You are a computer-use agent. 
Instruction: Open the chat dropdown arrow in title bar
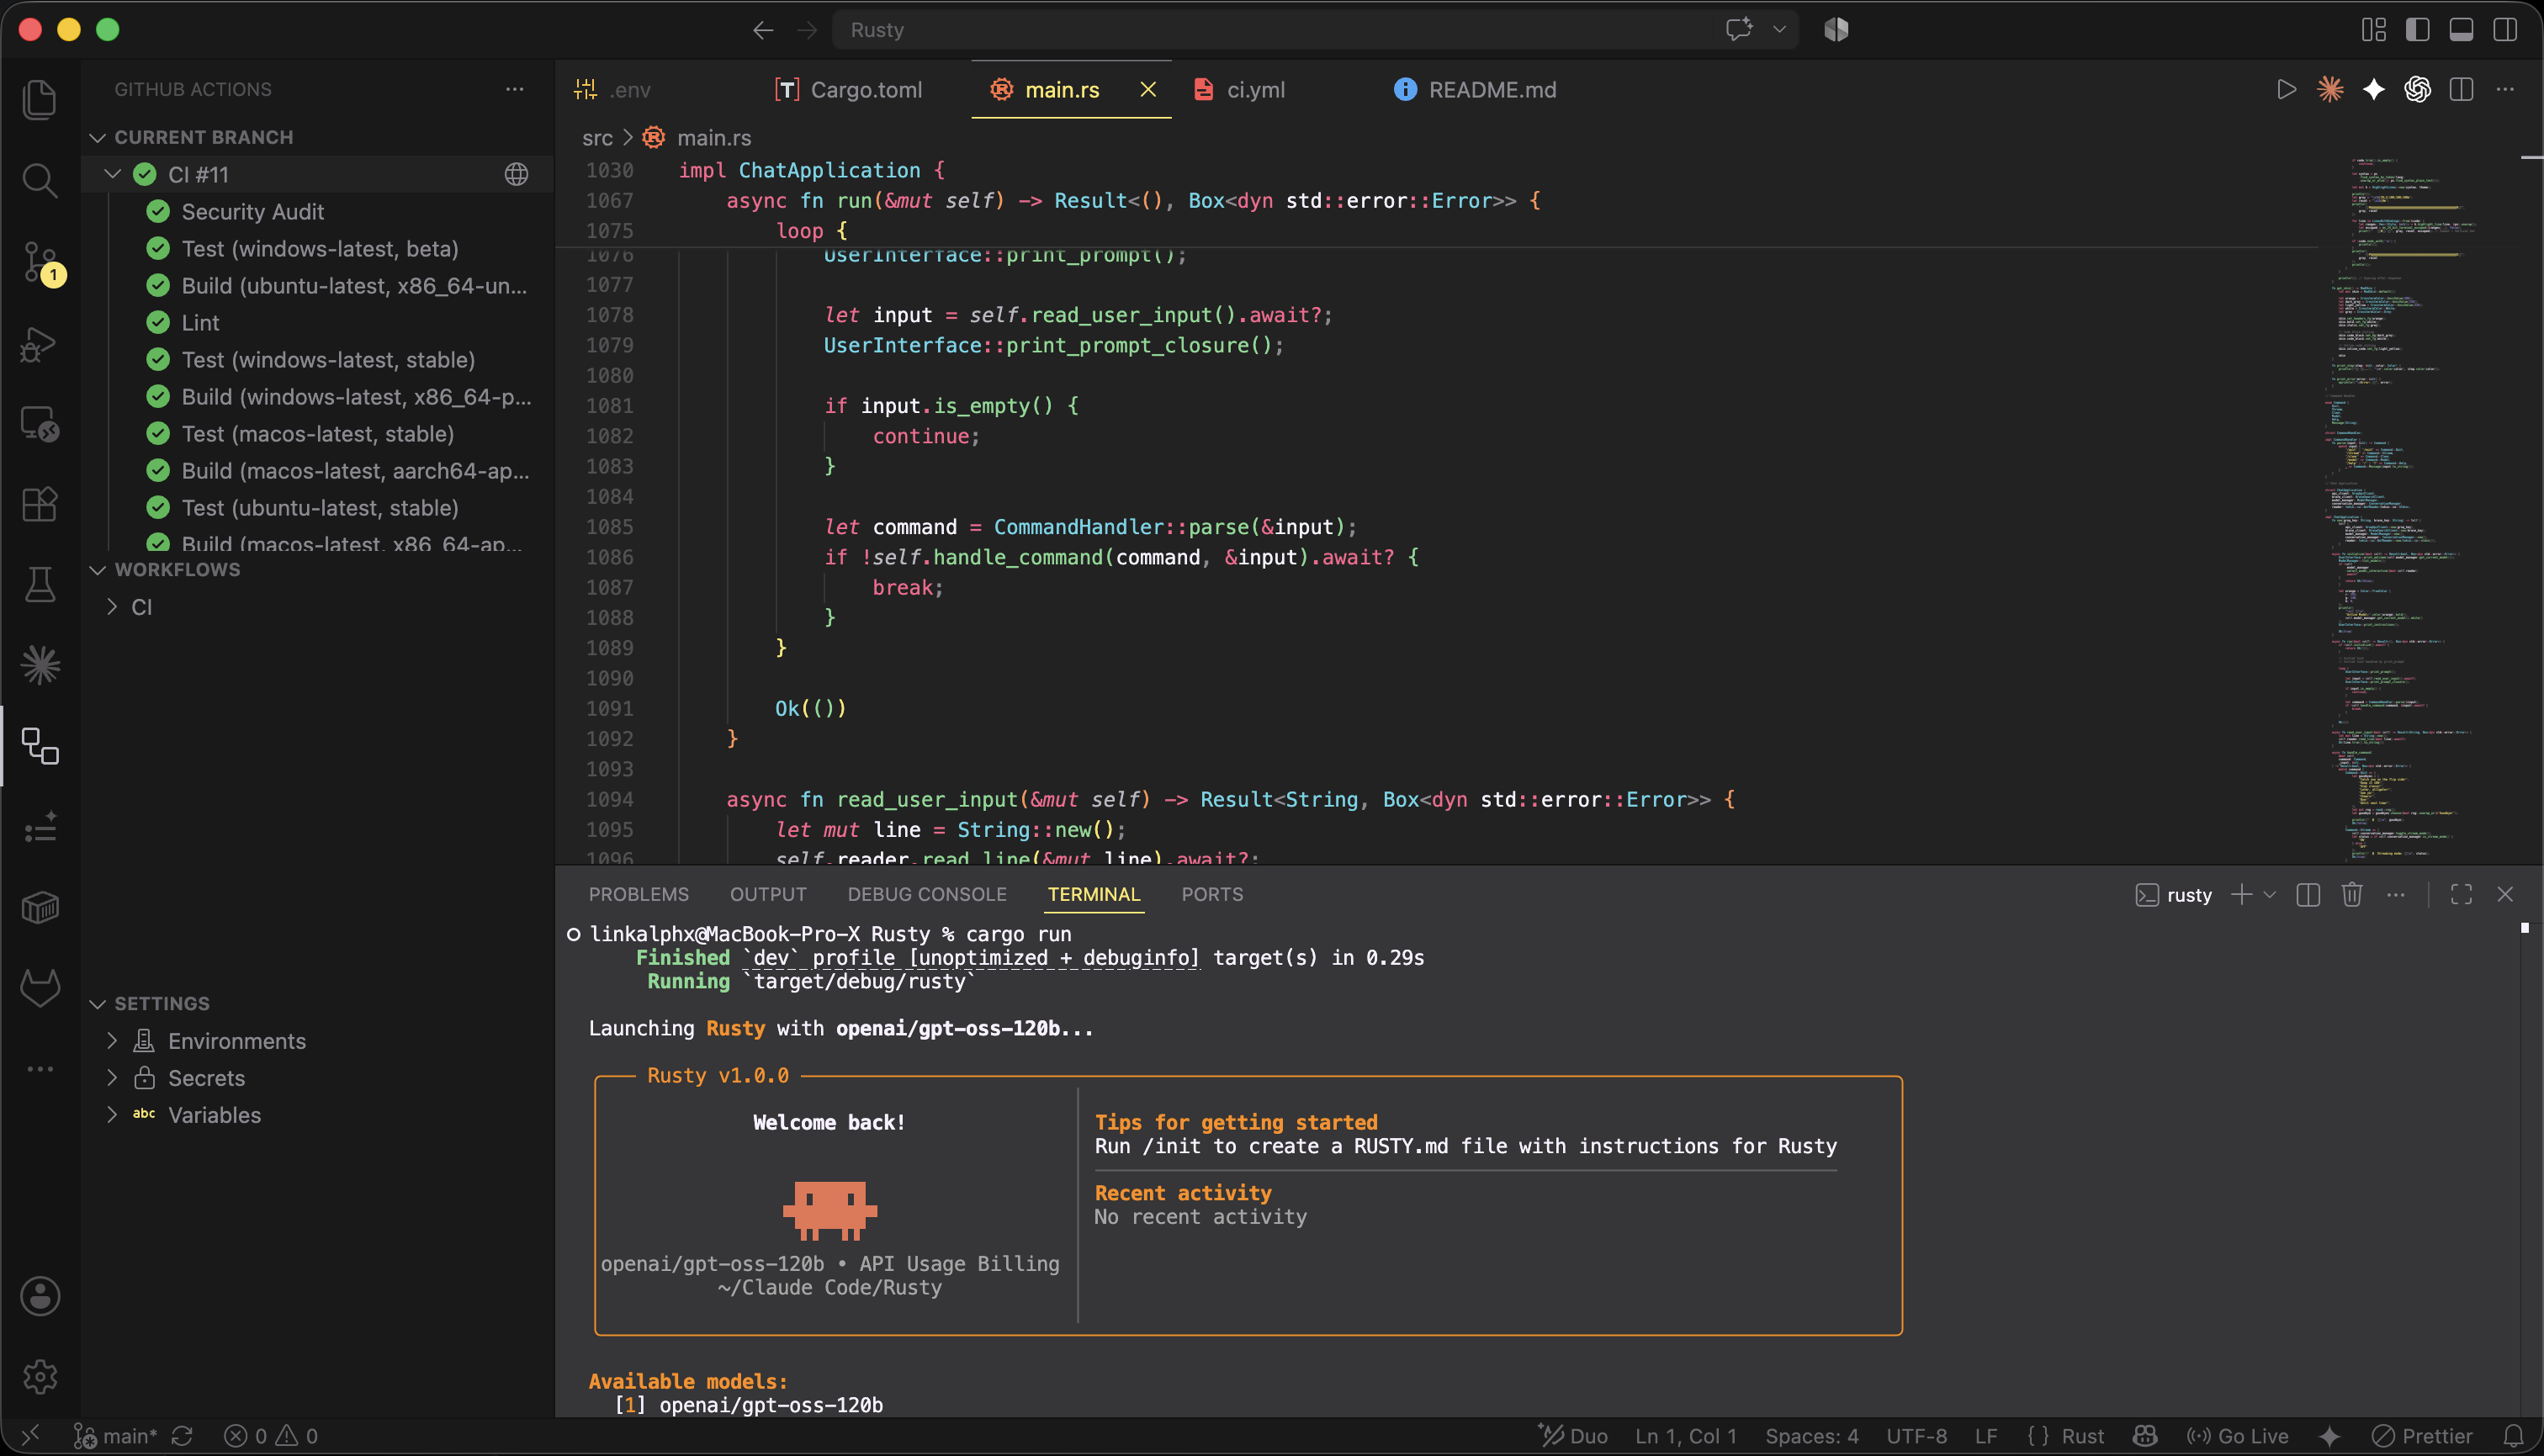point(1780,30)
